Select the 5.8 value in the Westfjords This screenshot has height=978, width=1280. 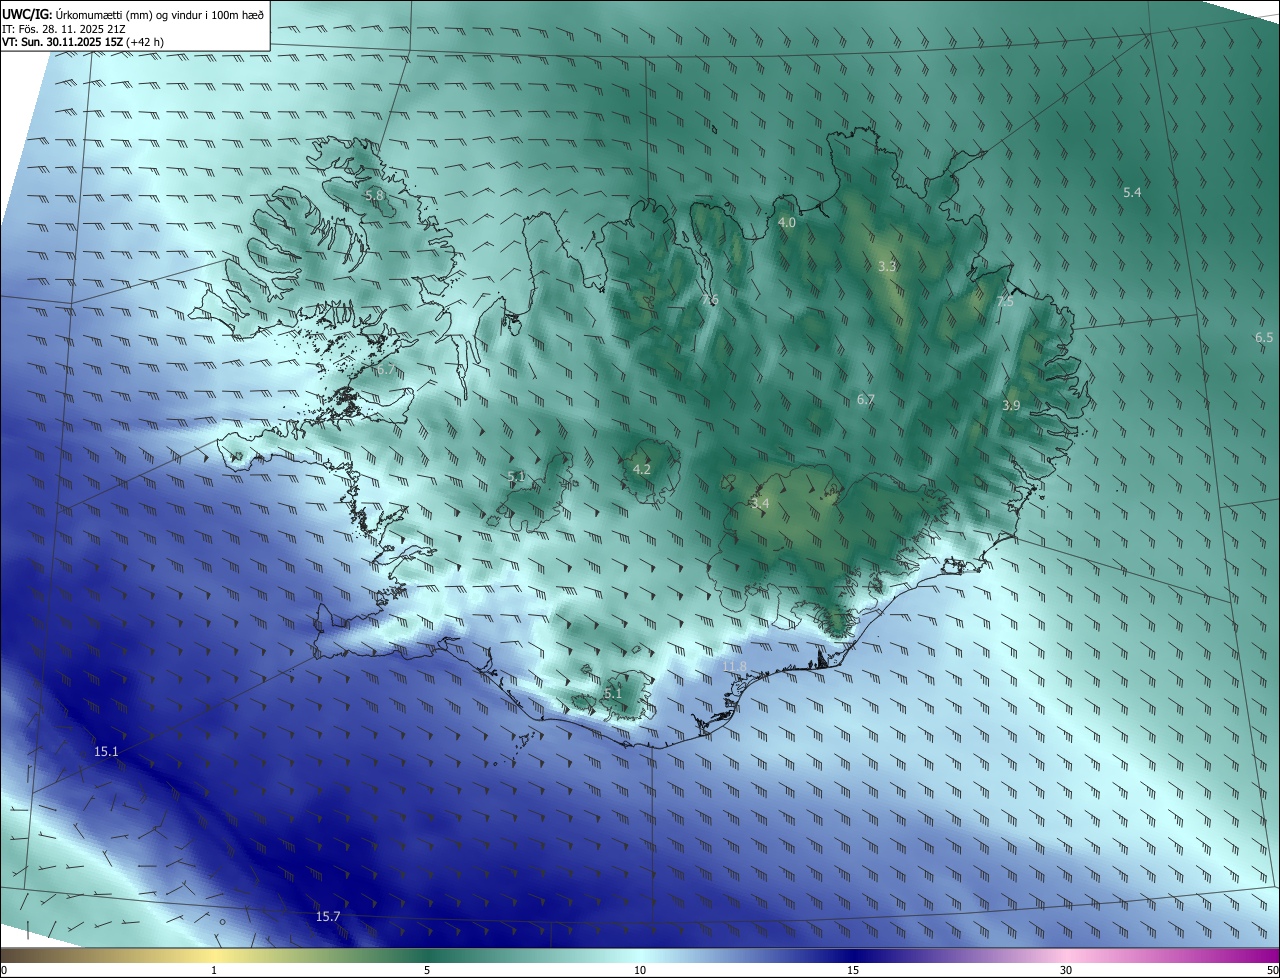374,195
